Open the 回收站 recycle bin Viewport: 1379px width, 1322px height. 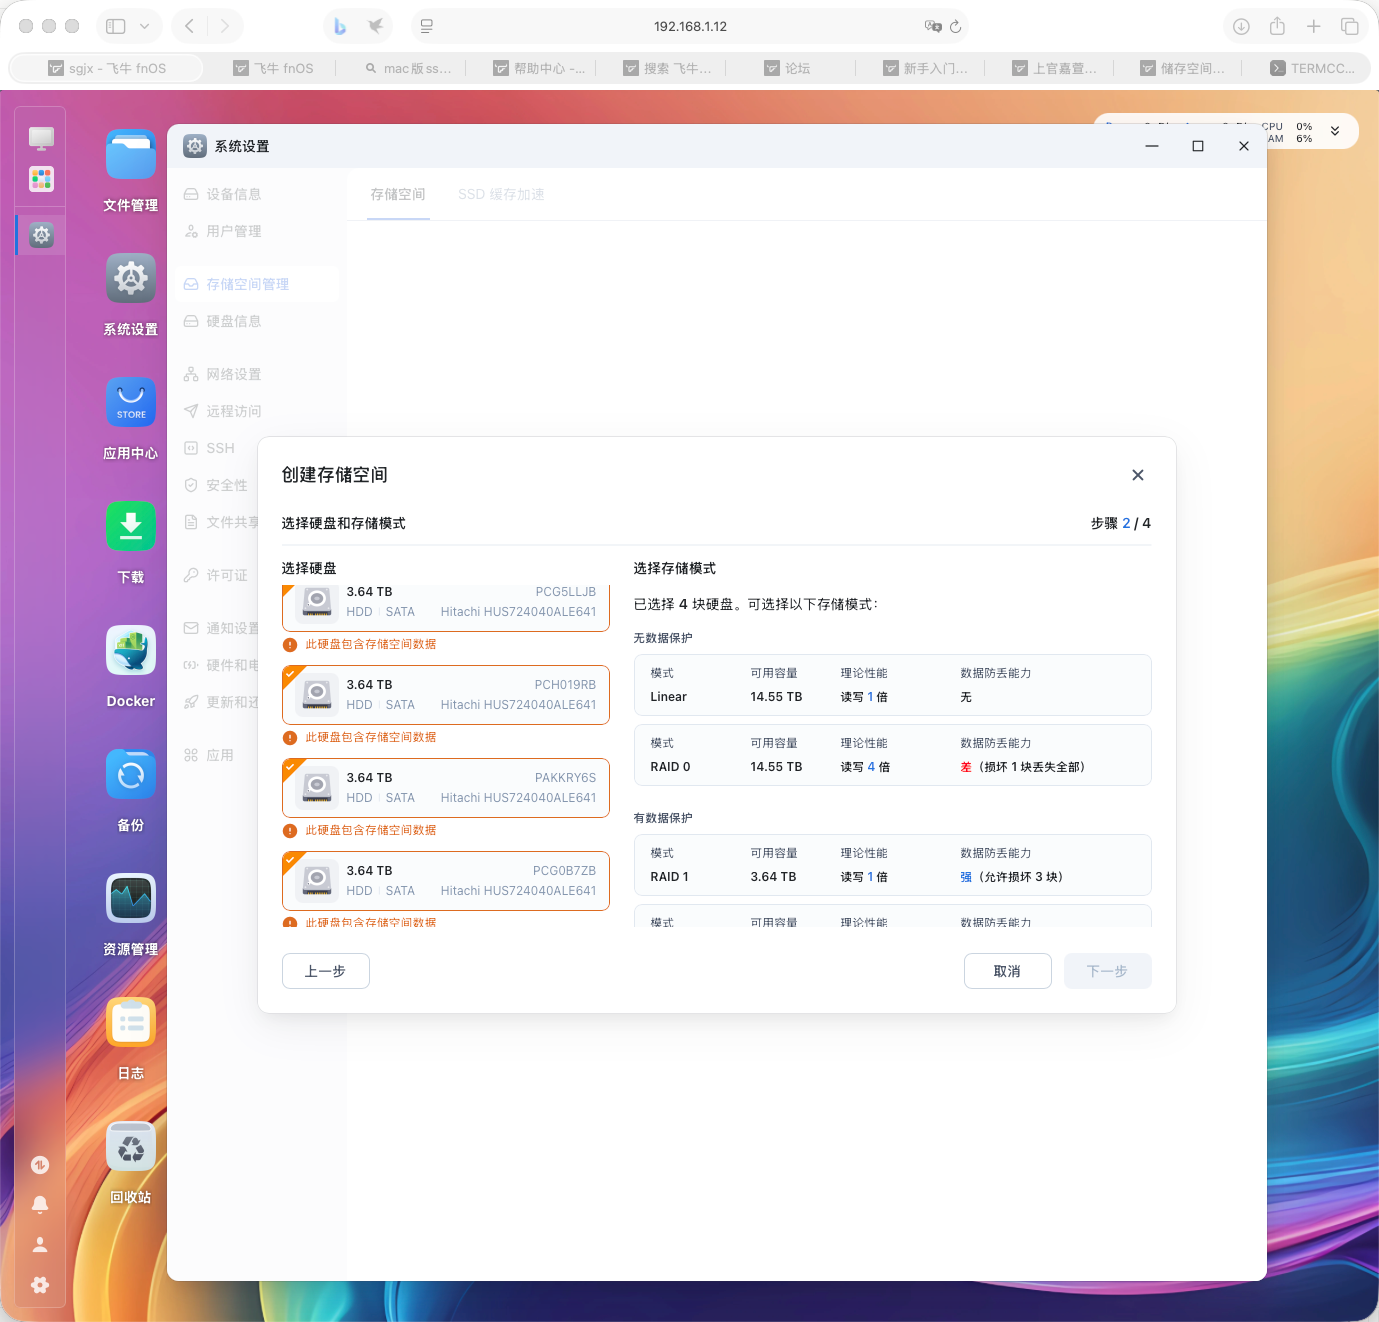point(131,1147)
